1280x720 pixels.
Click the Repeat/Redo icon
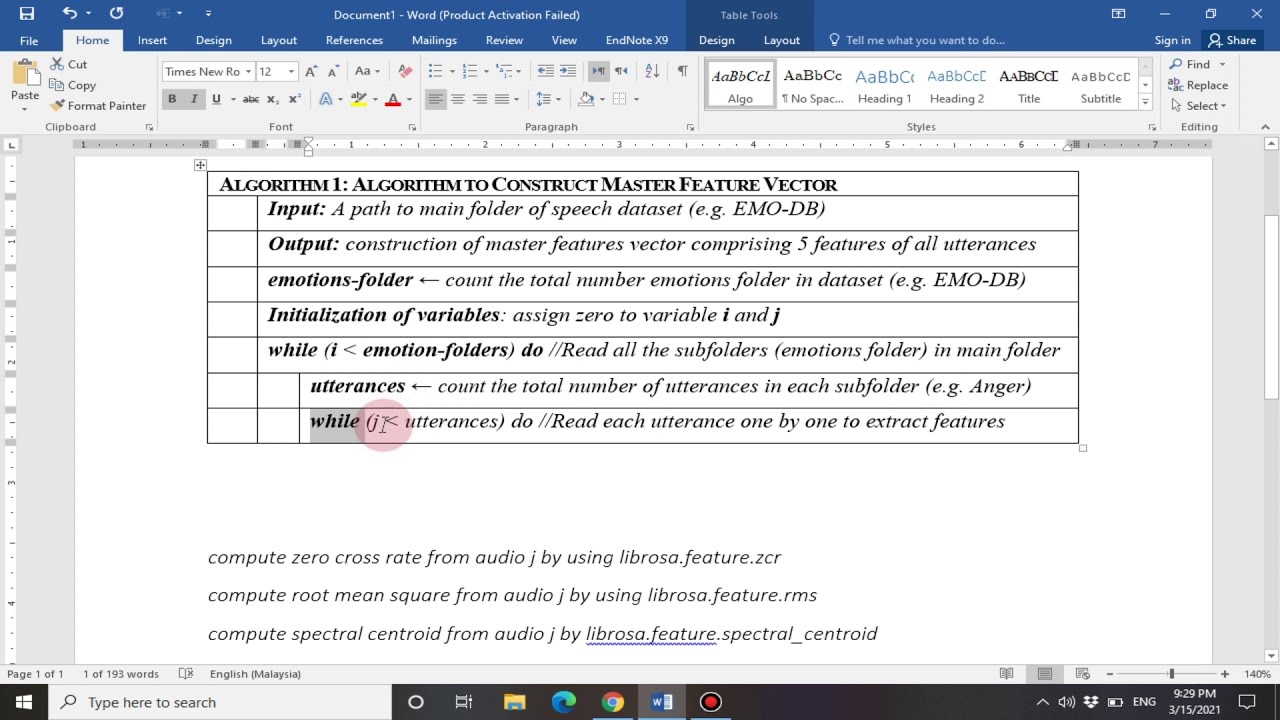[116, 13]
